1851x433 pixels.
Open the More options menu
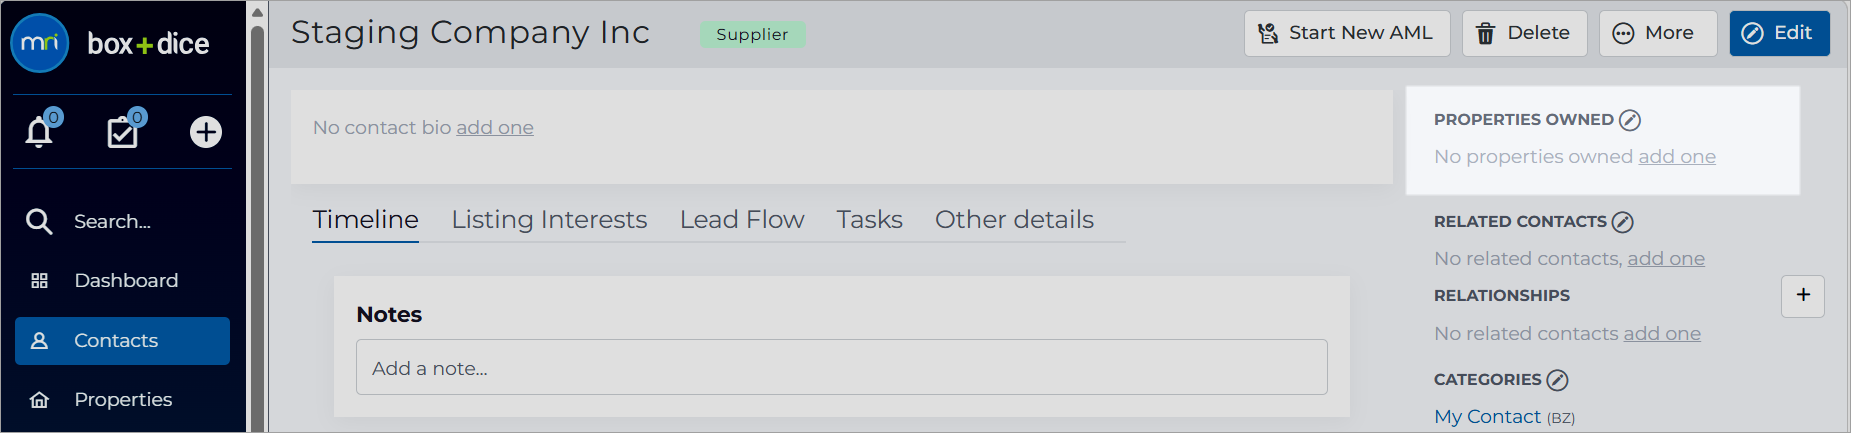(x=1658, y=33)
